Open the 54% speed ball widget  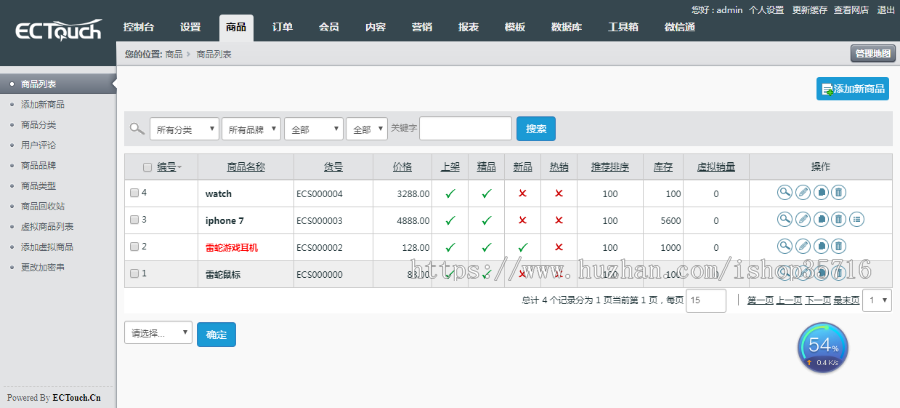823,348
